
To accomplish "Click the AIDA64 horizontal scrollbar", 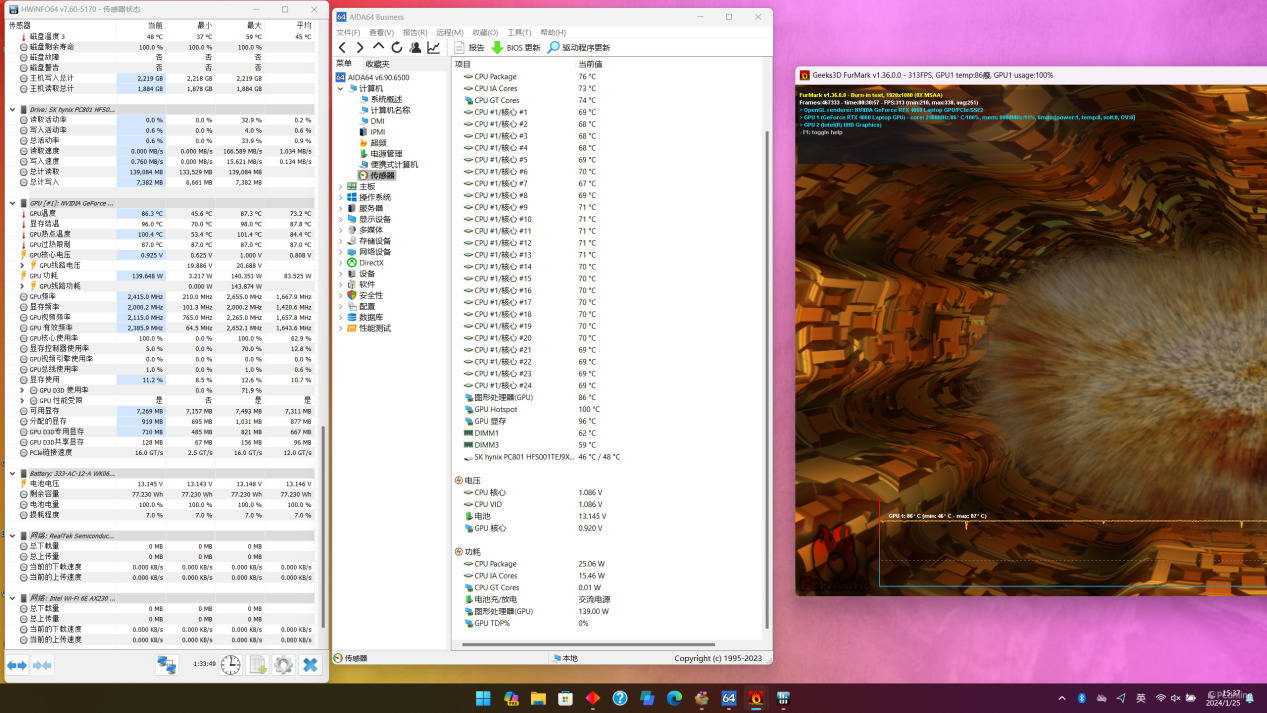I will tap(588, 645).
